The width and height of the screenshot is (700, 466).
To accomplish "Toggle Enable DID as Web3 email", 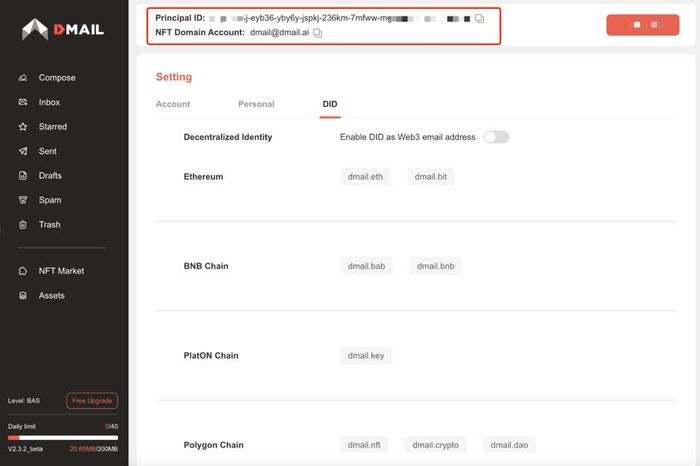I will click(496, 137).
